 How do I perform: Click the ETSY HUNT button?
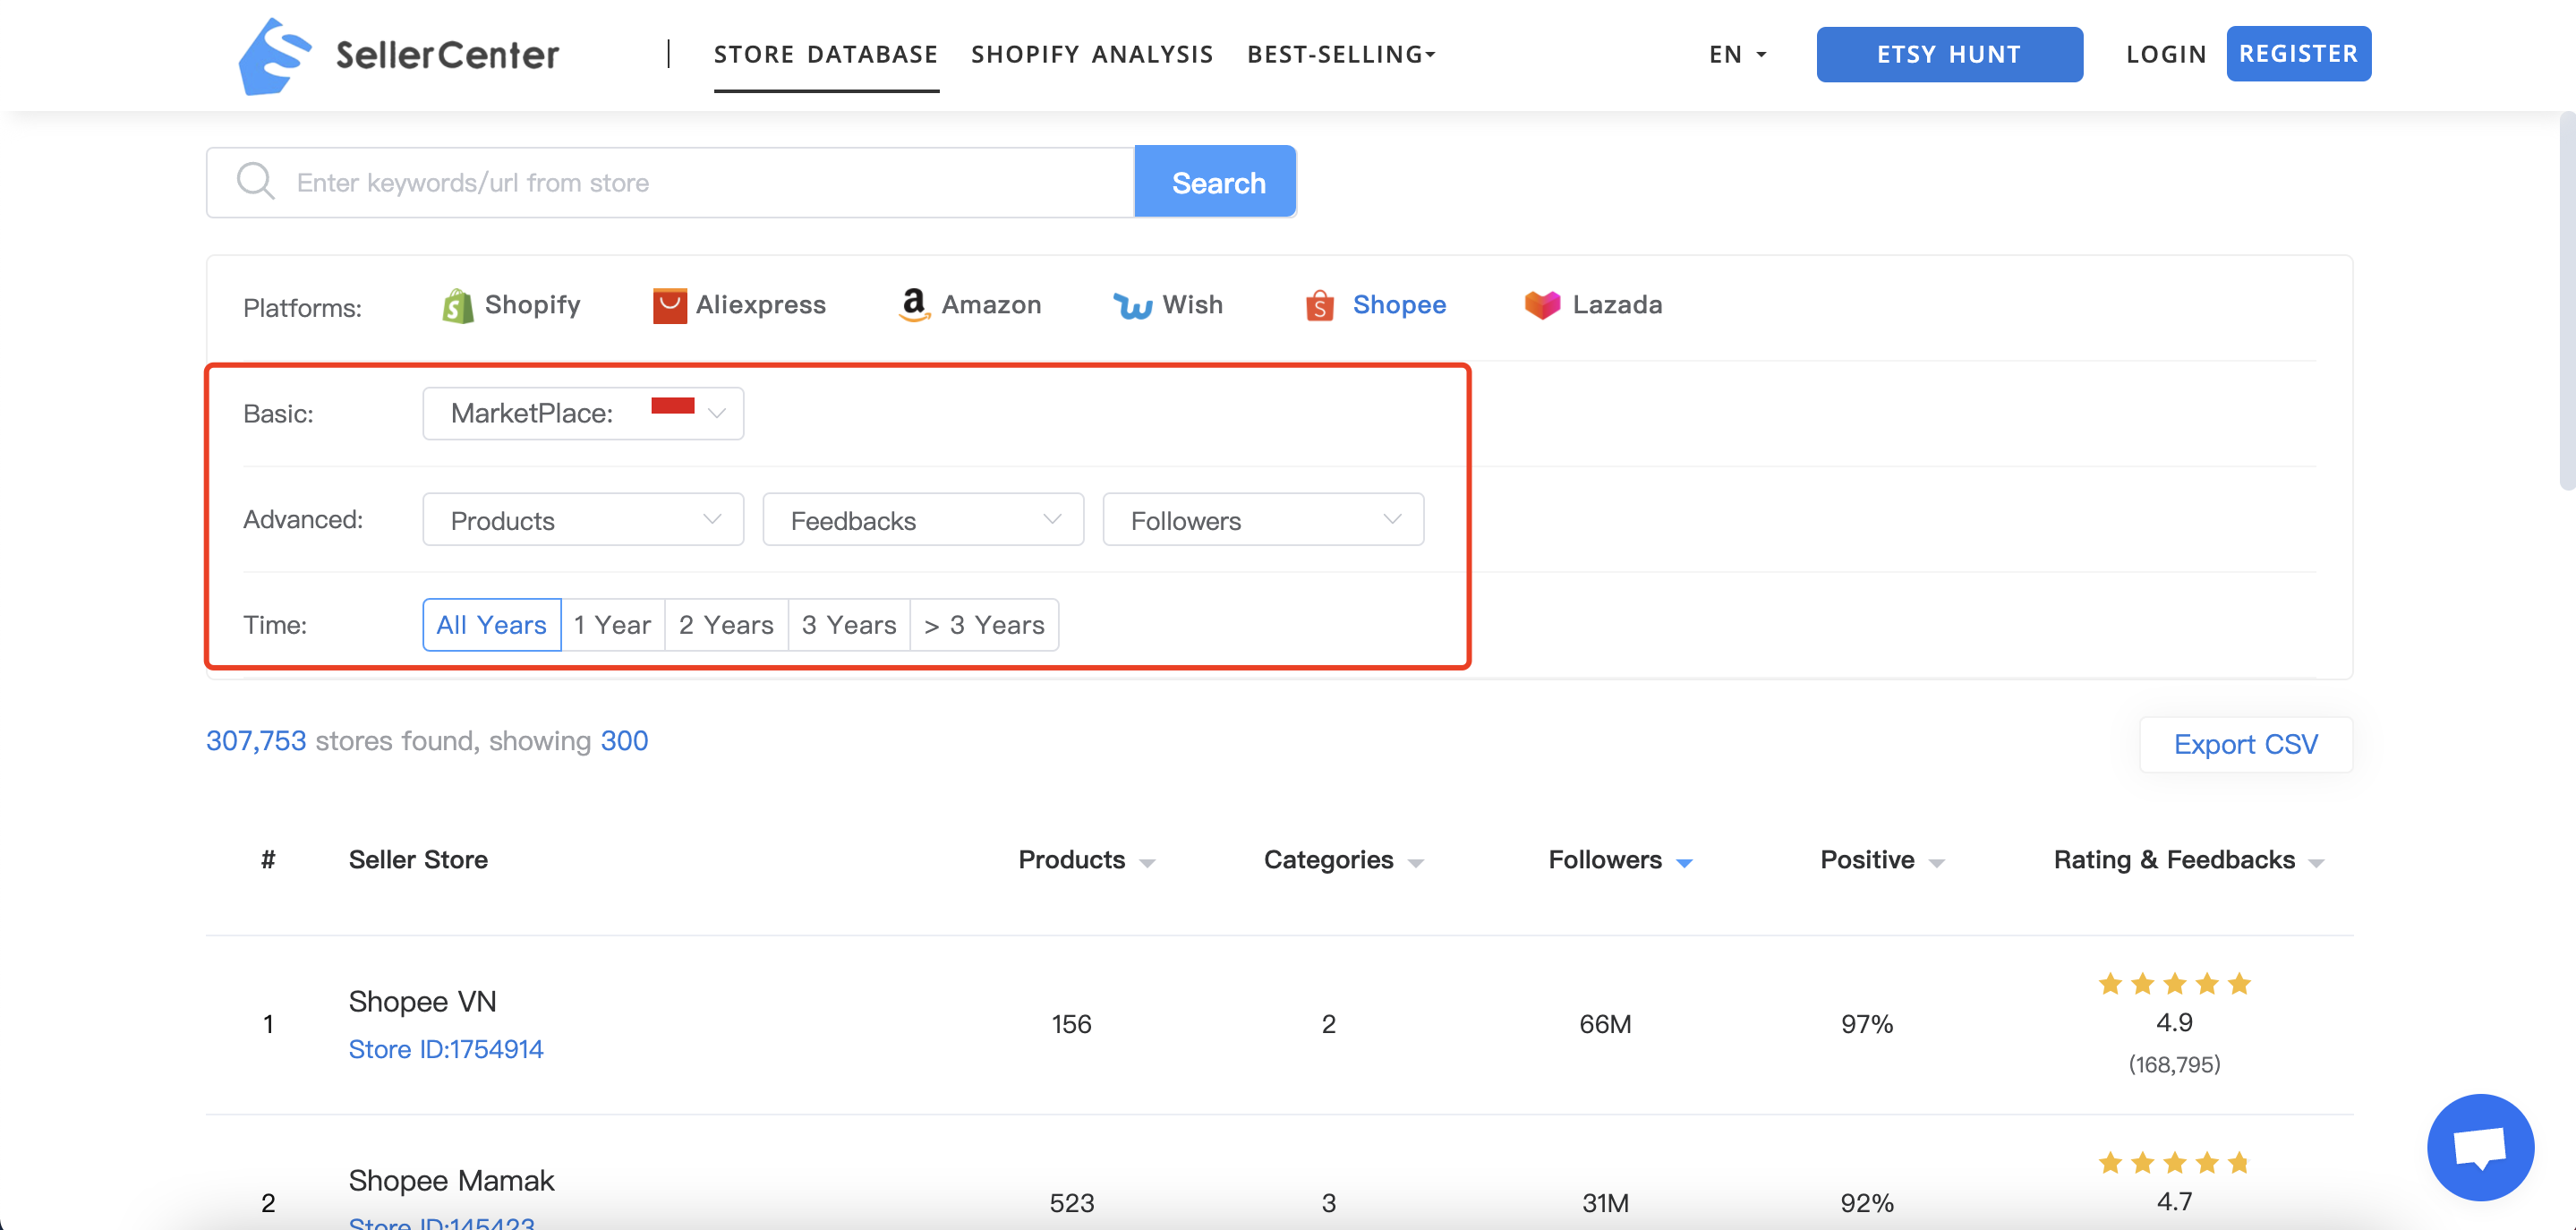pyautogui.click(x=1949, y=54)
